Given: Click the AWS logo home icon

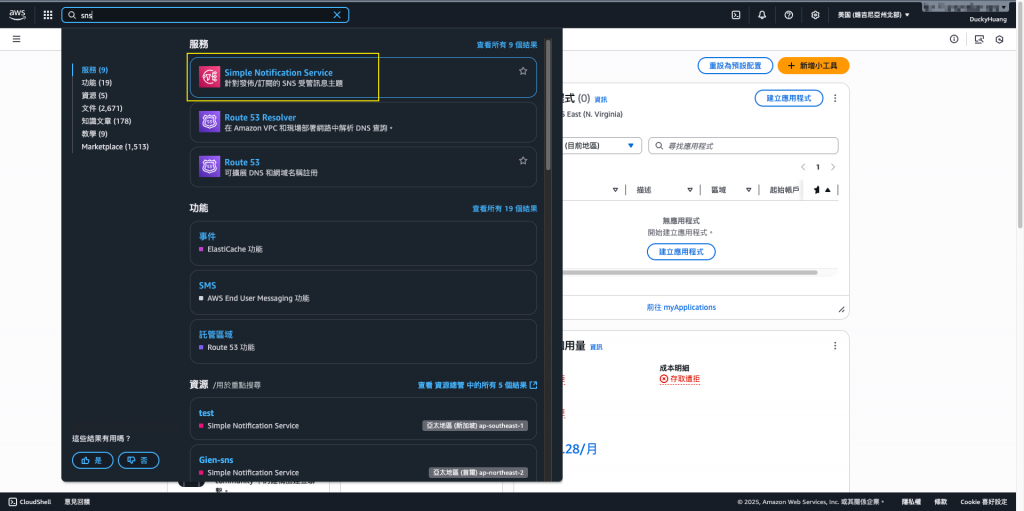Looking at the screenshot, I should [17, 14].
